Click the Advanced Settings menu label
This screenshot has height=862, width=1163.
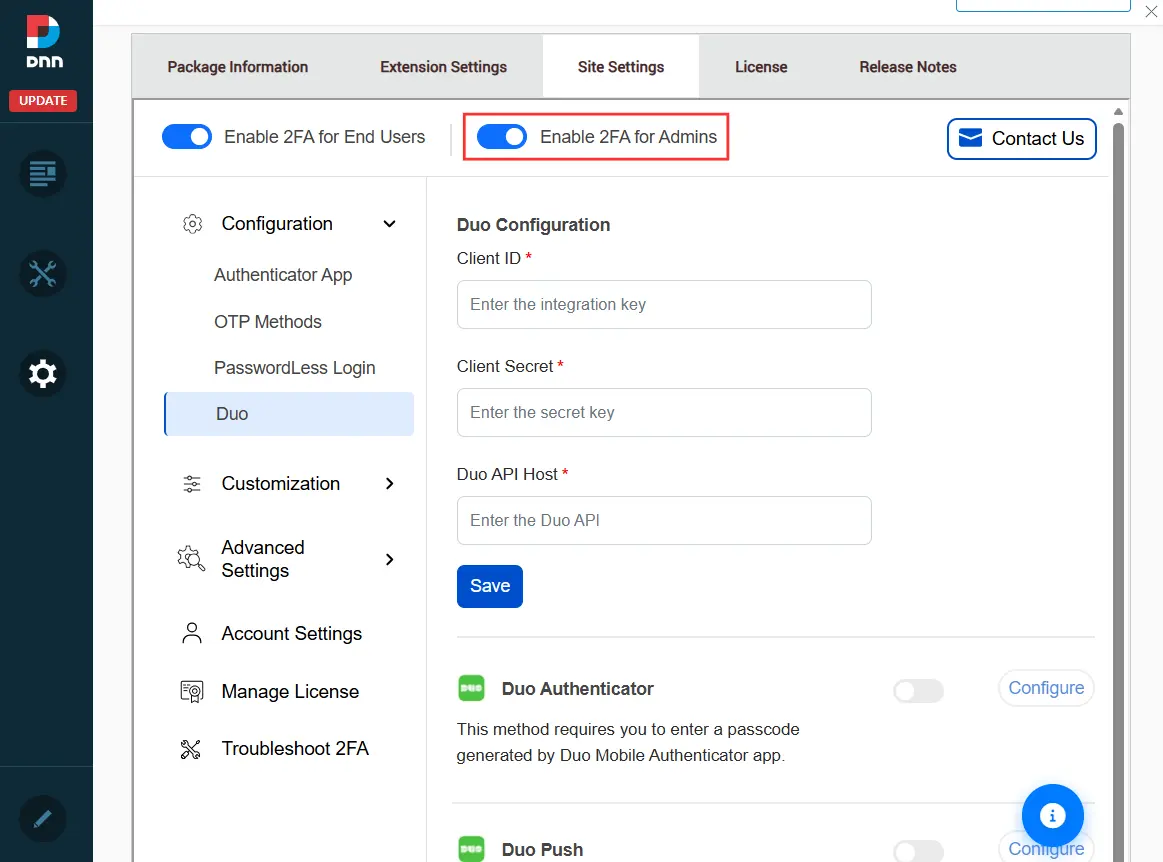pyautogui.click(x=263, y=559)
